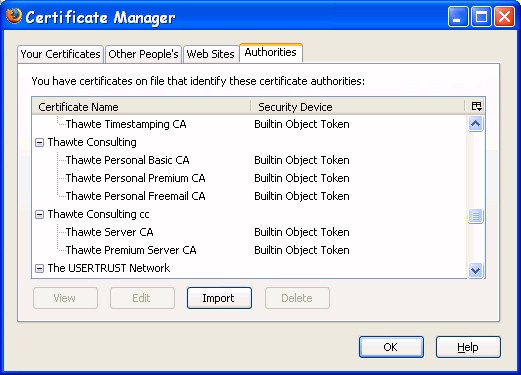
Task: Sort by Certificate Name column header
Action: (x=141, y=107)
